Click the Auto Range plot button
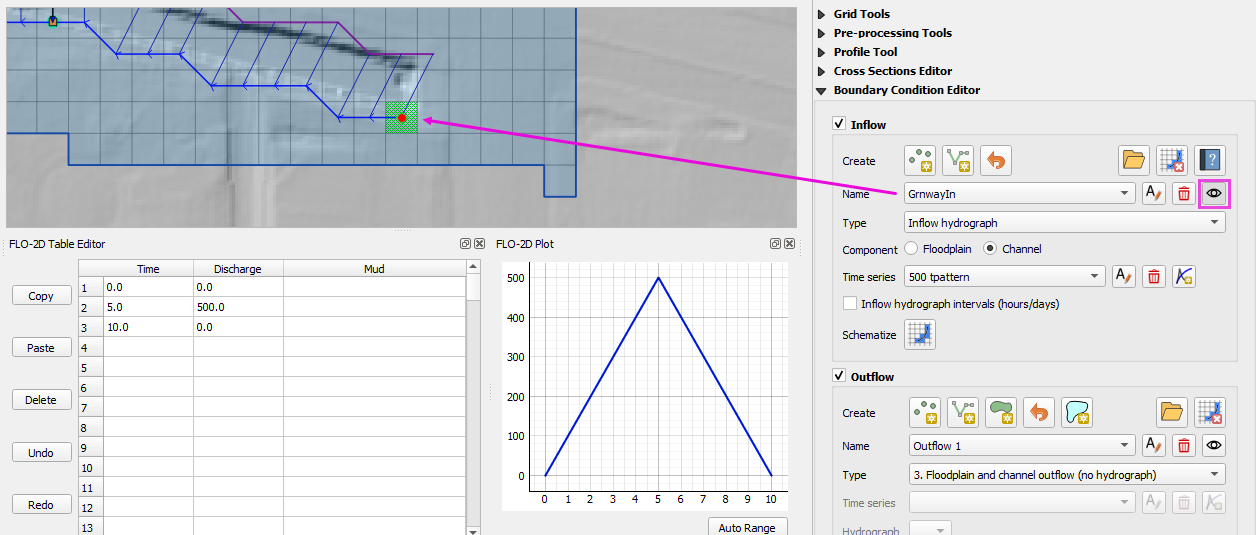 point(747,527)
